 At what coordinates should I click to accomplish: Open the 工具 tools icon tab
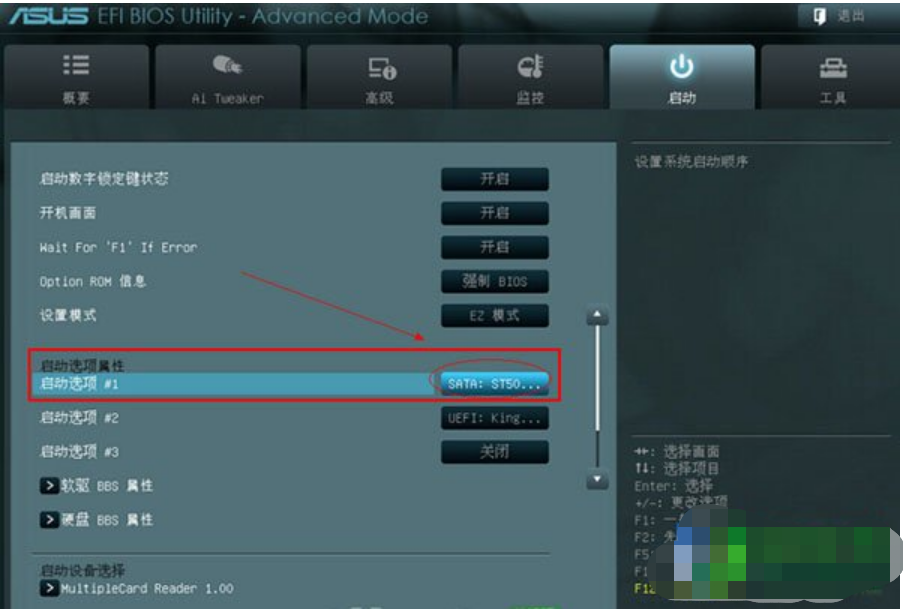pyautogui.click(x=833, y=69)
